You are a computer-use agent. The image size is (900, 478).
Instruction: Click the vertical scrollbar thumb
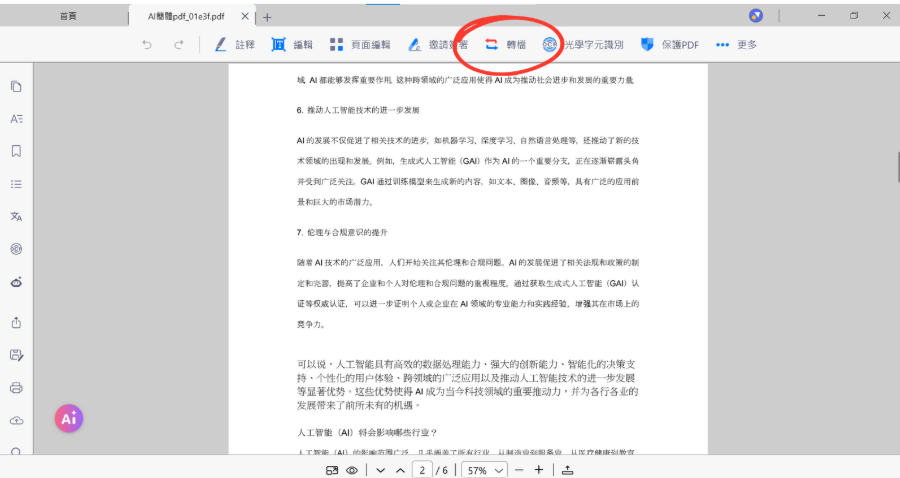(x=898, y=167)
